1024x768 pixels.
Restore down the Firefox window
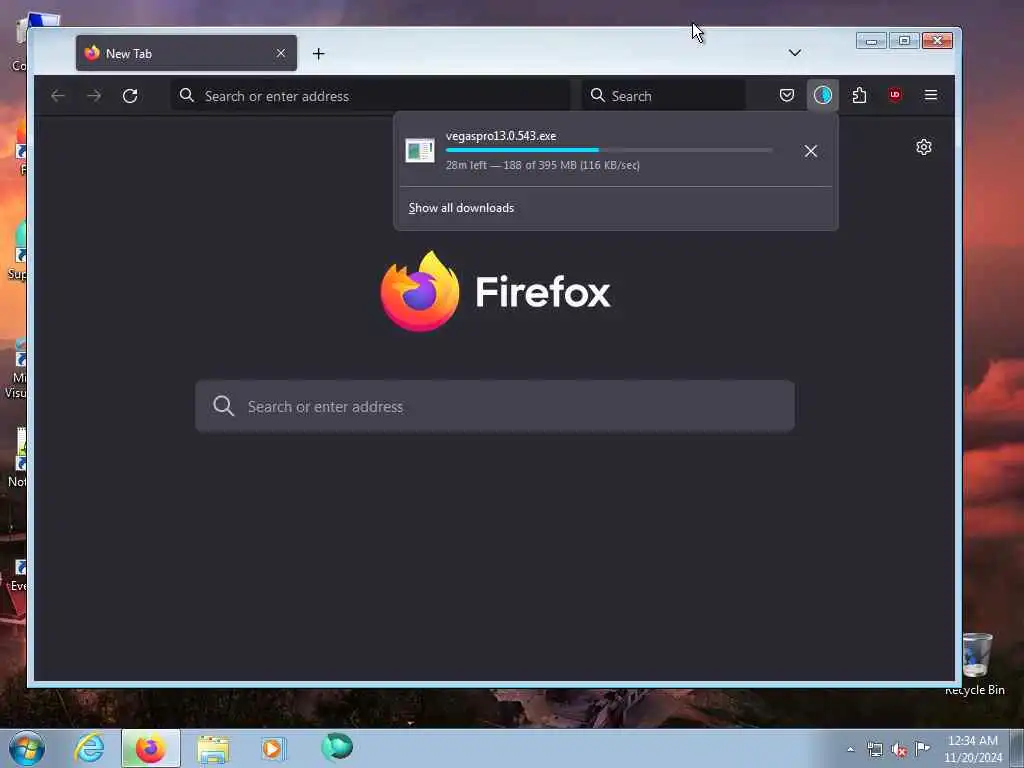[x=904, y=41]
